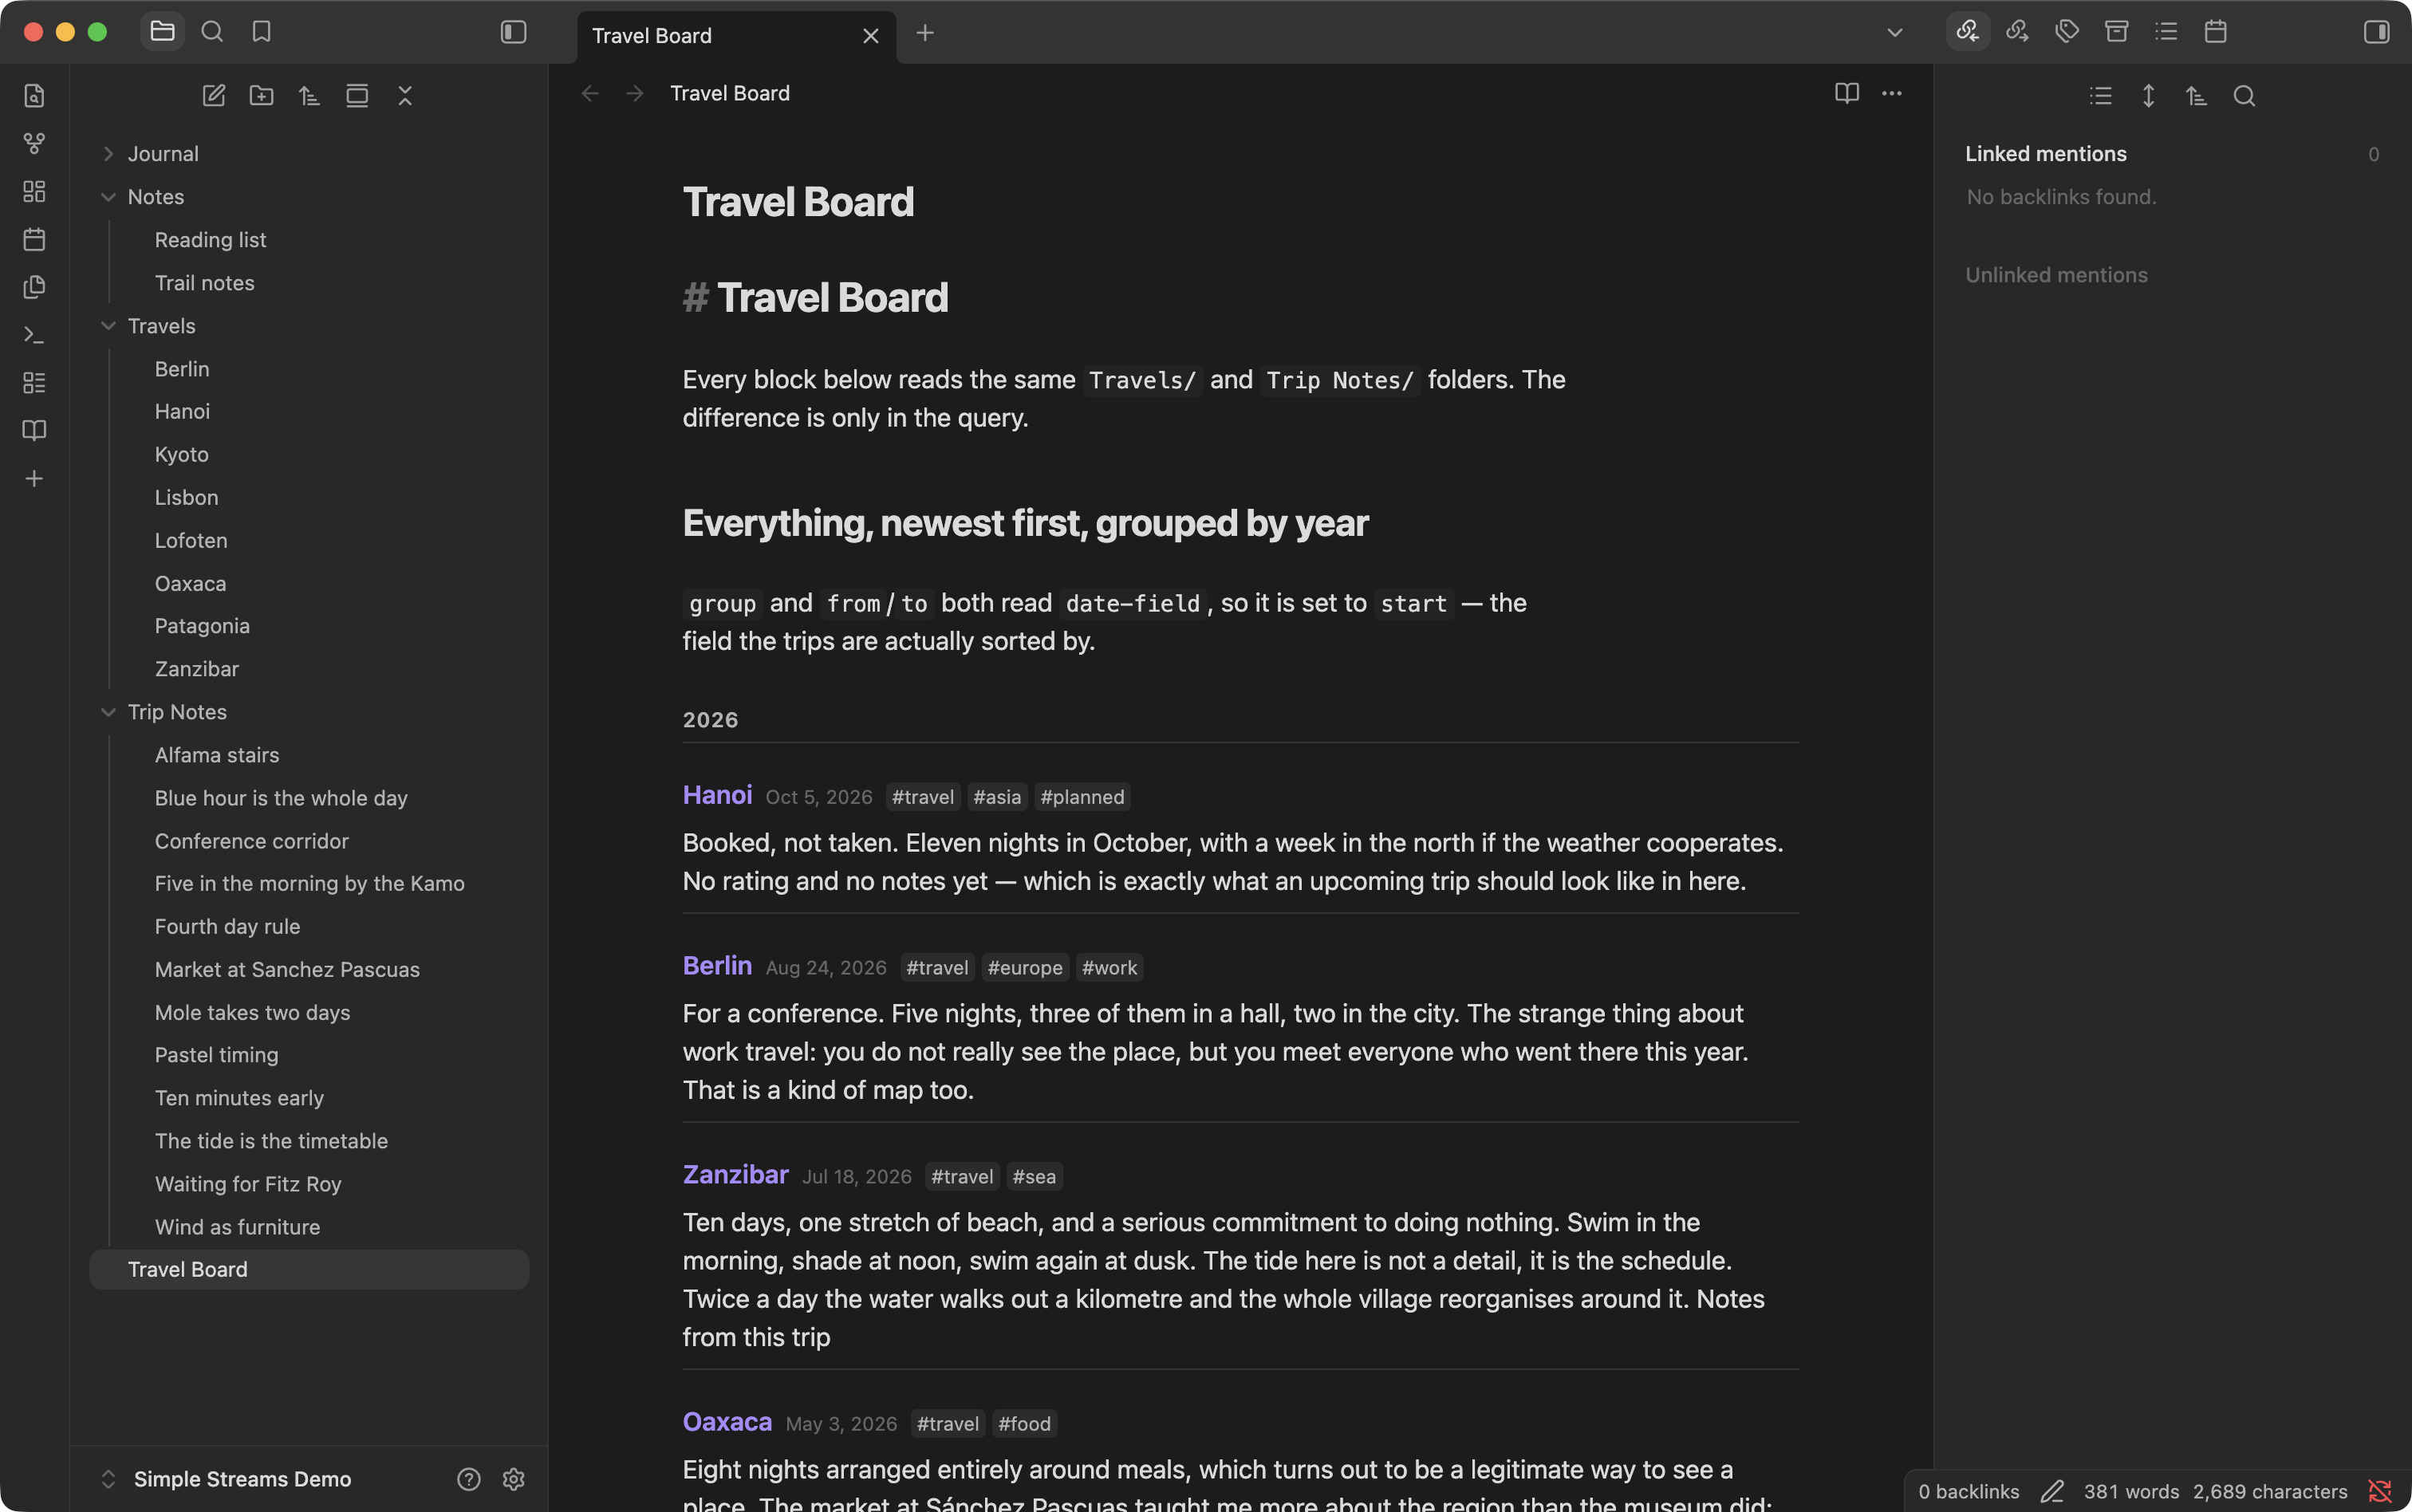This screenshot has width=2412, height=1512.
Task: Open the backlinks panel tab icon
Action: click(1967, 32)
